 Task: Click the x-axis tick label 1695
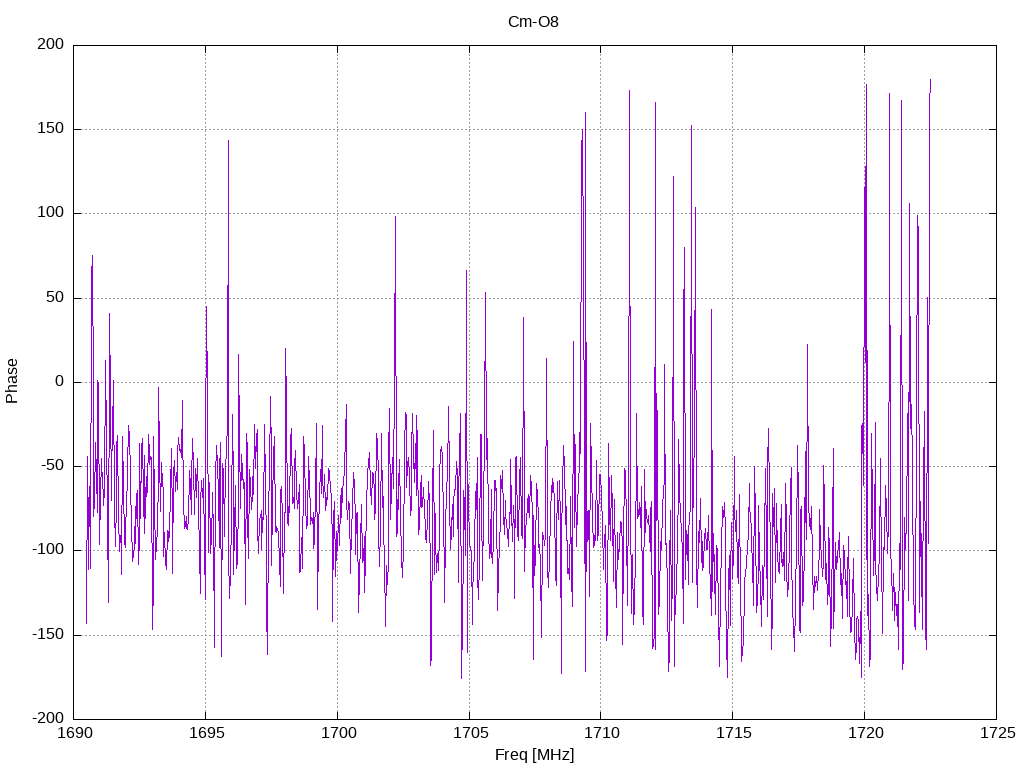pyautogui.click(x=206, y=733)
